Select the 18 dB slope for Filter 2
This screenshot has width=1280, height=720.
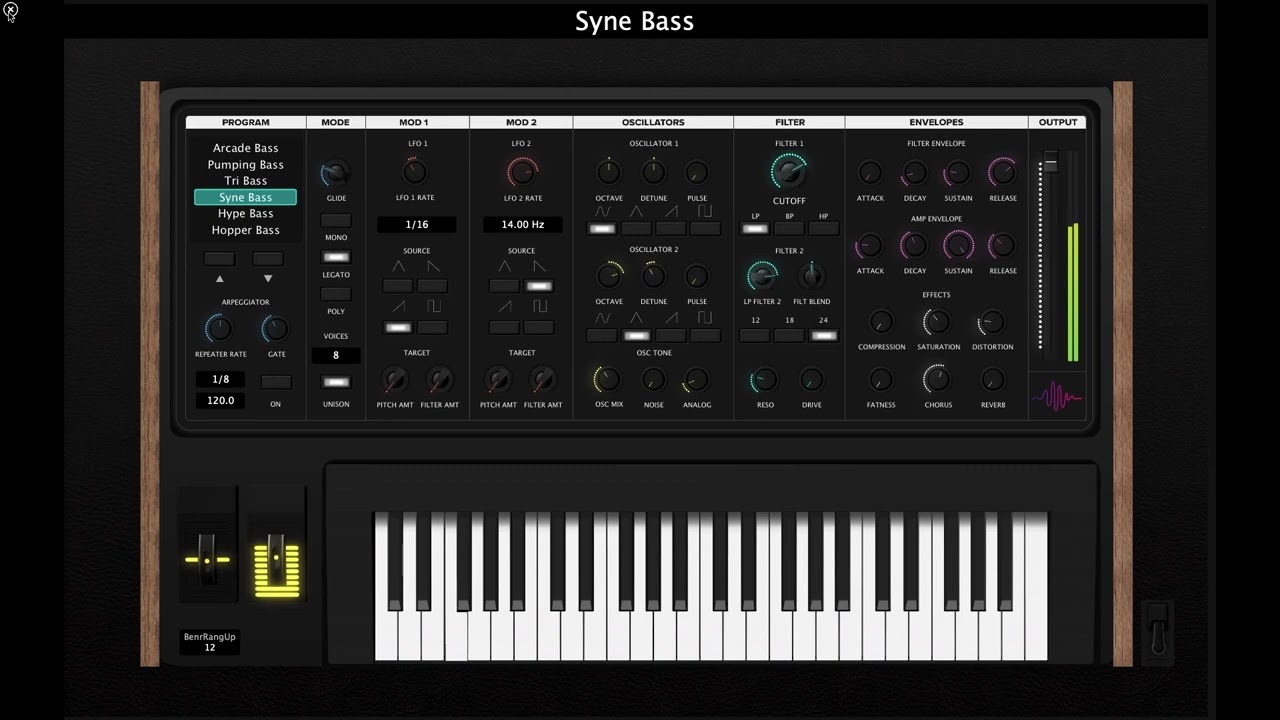click(x=789, y=335)
